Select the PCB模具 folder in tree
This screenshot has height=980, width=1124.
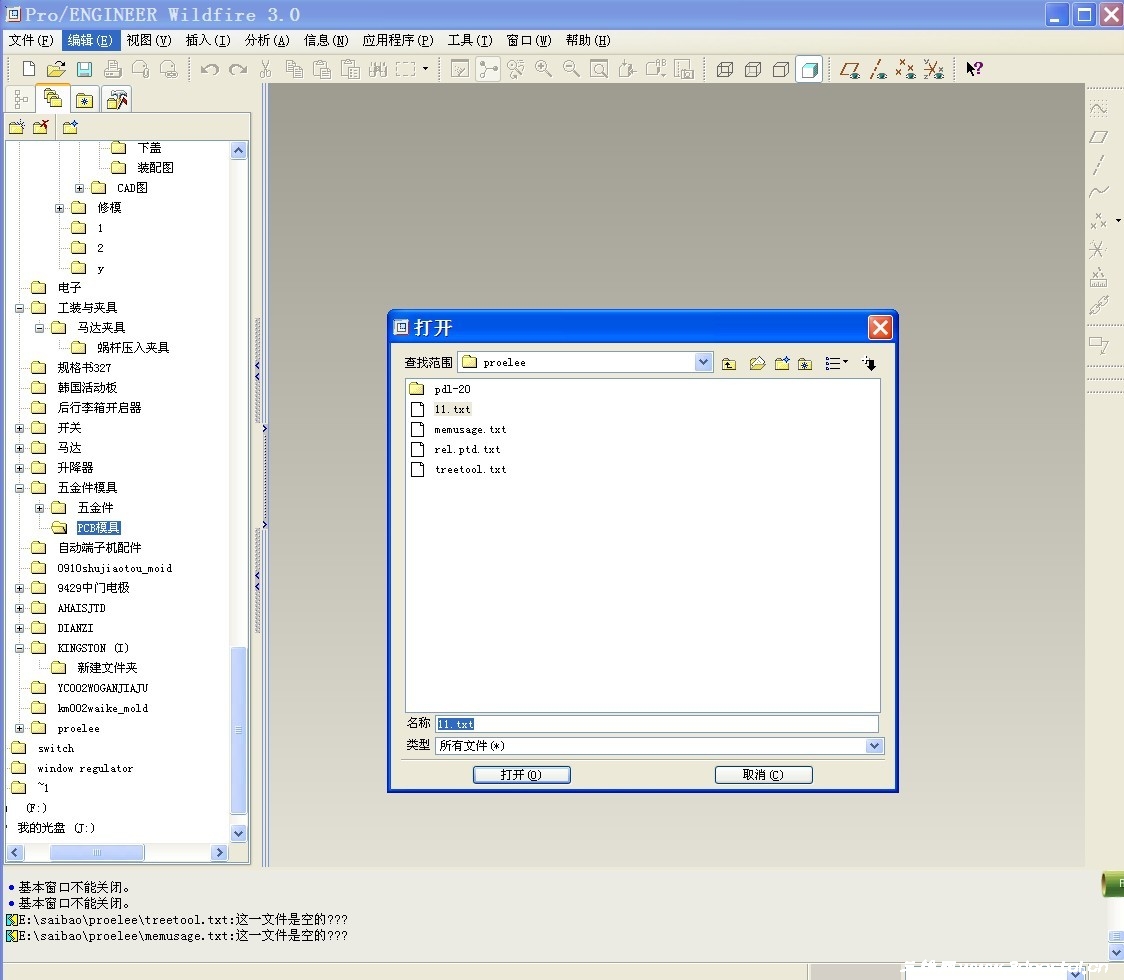[98, 528]
